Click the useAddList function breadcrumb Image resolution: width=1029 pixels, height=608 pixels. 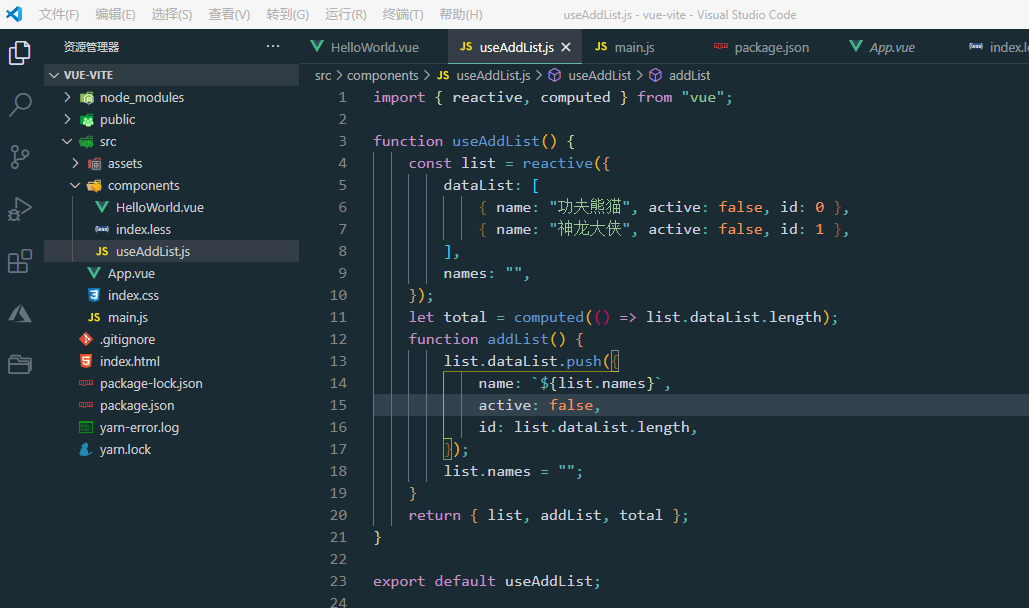[599, 76]
